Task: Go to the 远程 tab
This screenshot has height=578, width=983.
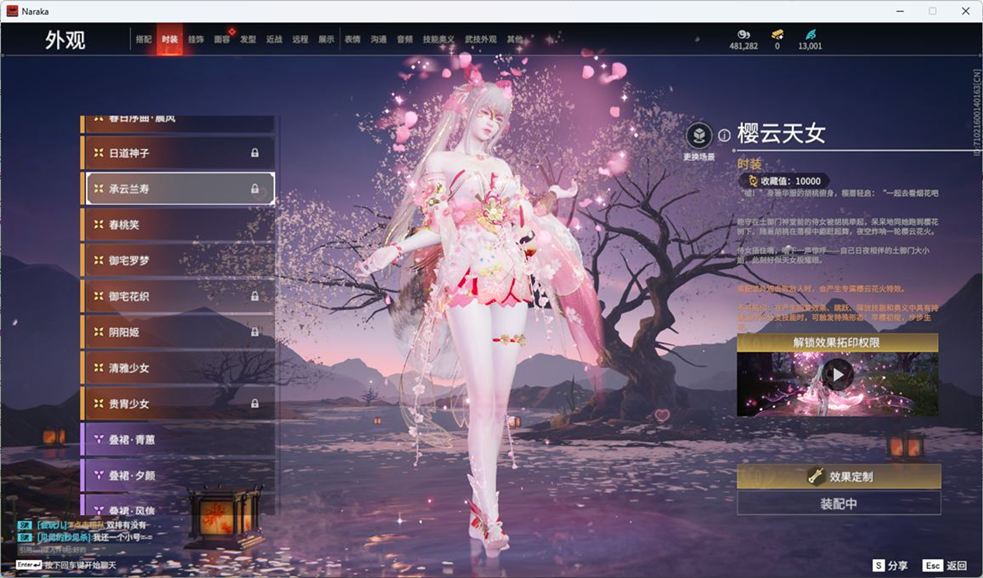Action: pos(300,39)
